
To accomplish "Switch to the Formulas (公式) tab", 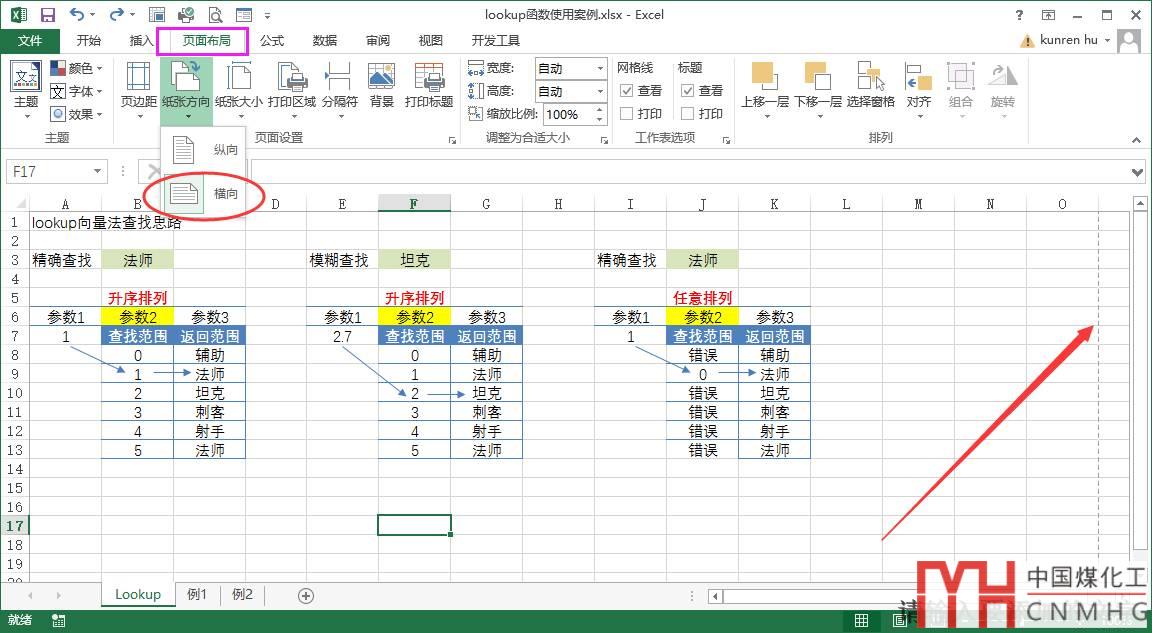I will (272, 41).
